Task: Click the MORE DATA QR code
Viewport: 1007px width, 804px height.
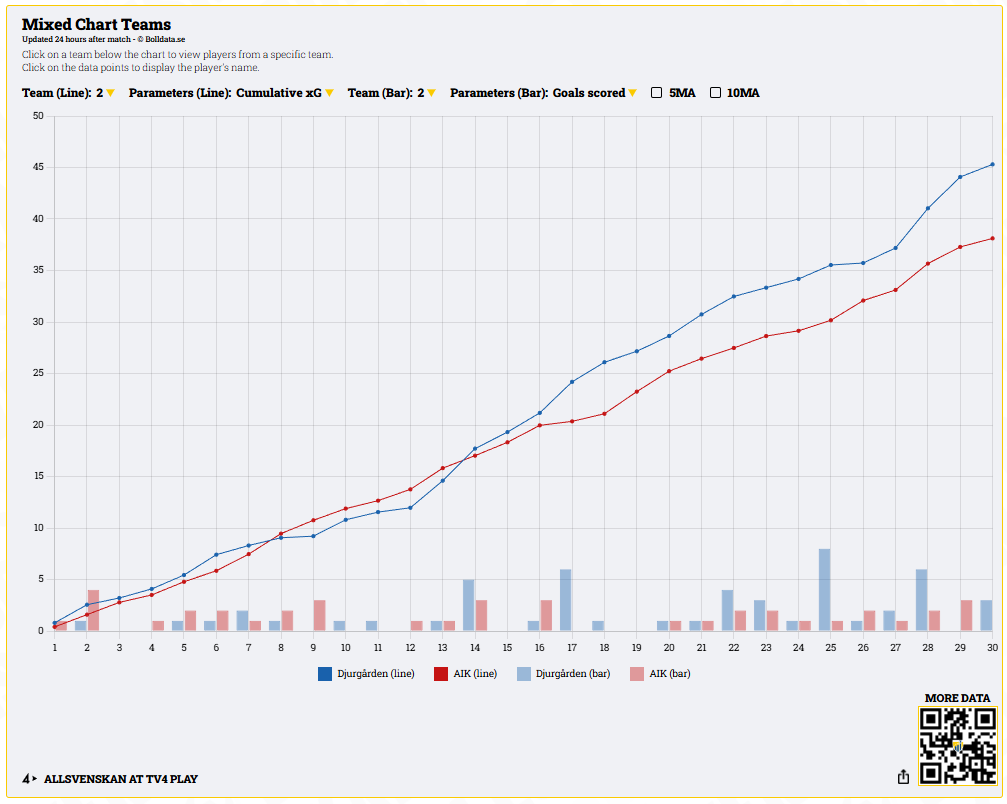Action: tap(957, 746)
